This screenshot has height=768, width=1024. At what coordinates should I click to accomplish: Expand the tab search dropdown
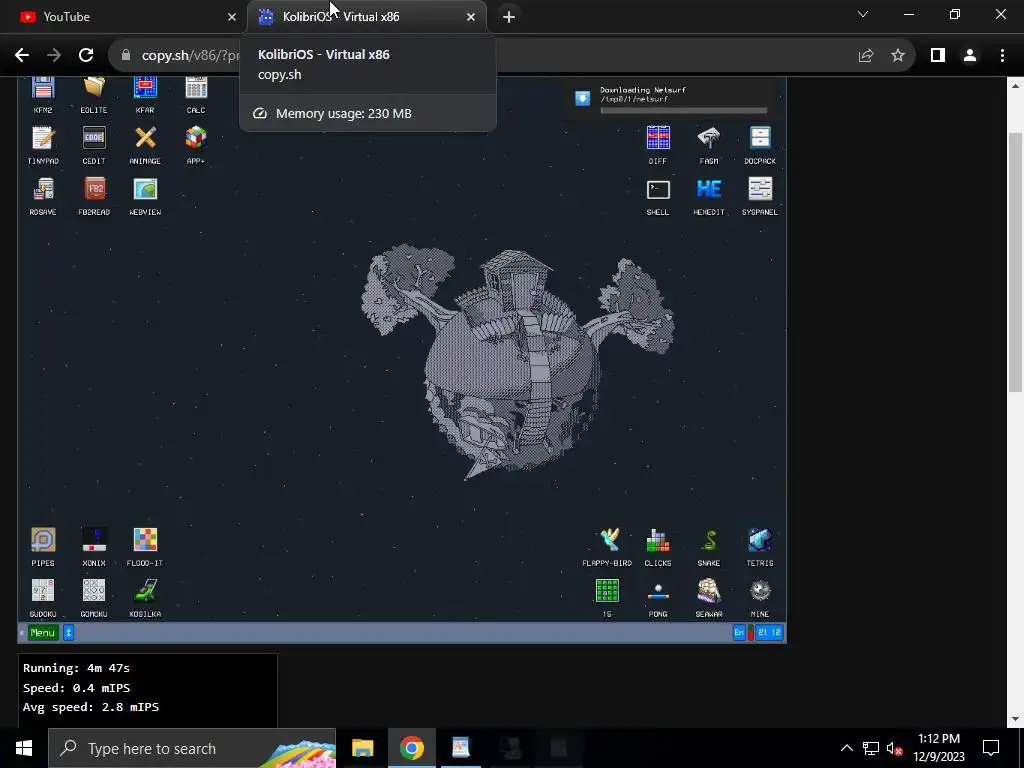(x=863, y=14)
